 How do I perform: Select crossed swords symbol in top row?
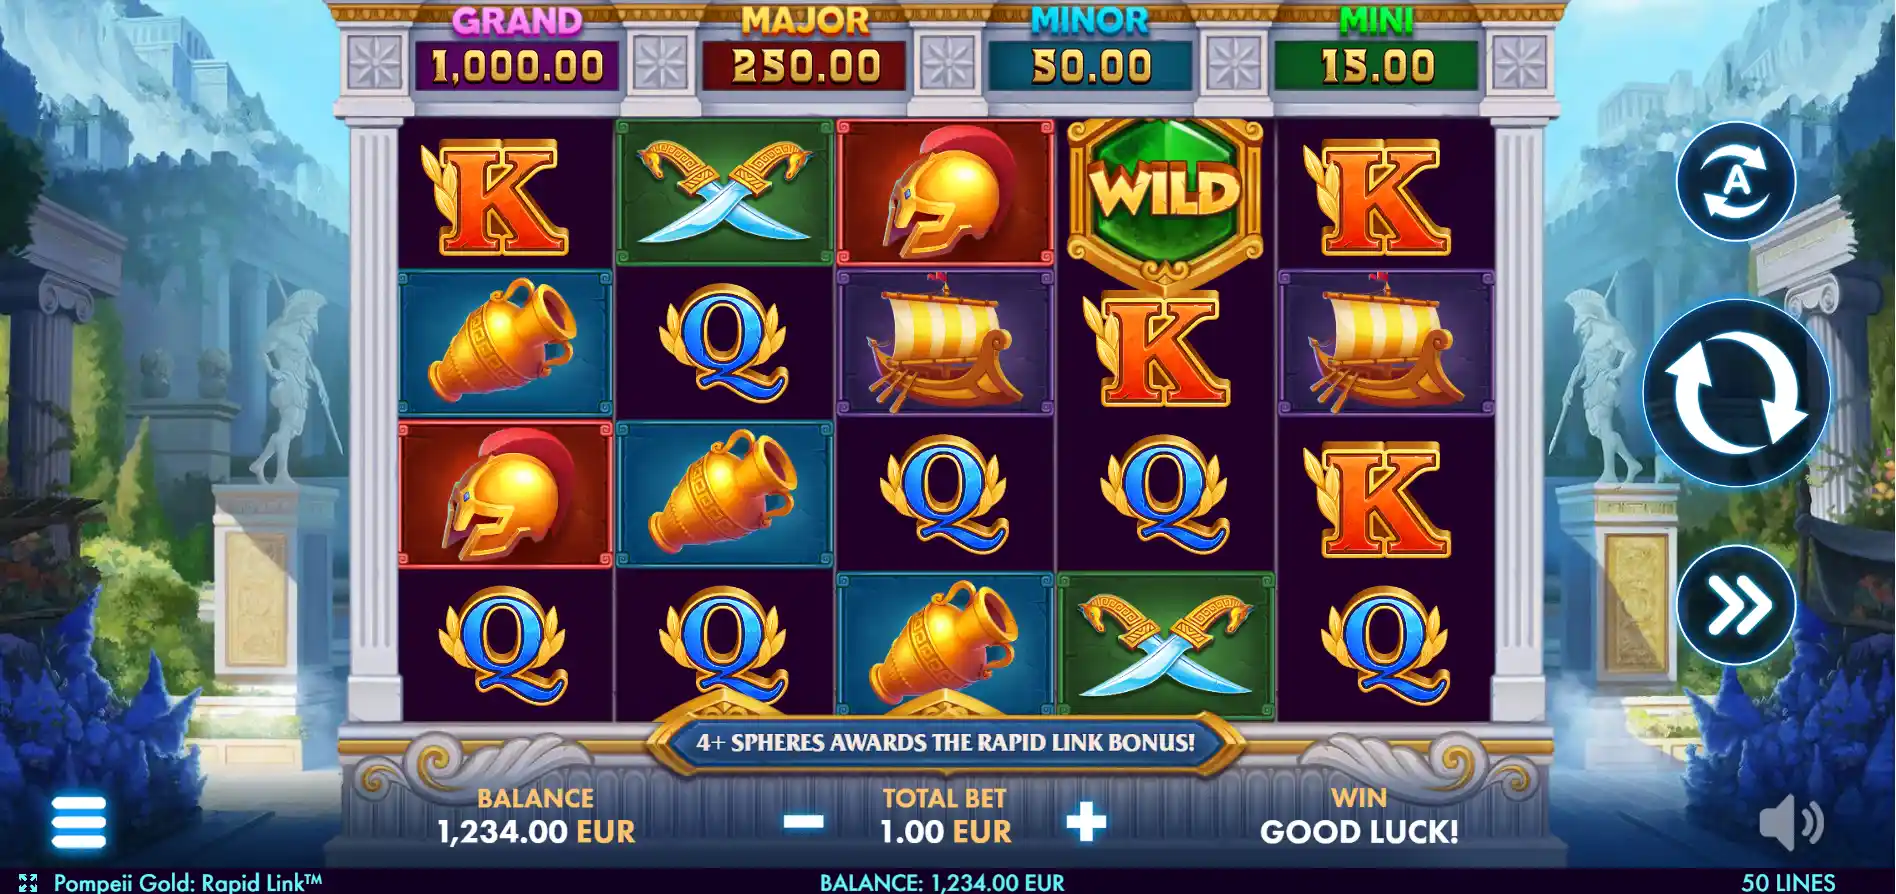[x=725, y=193]
